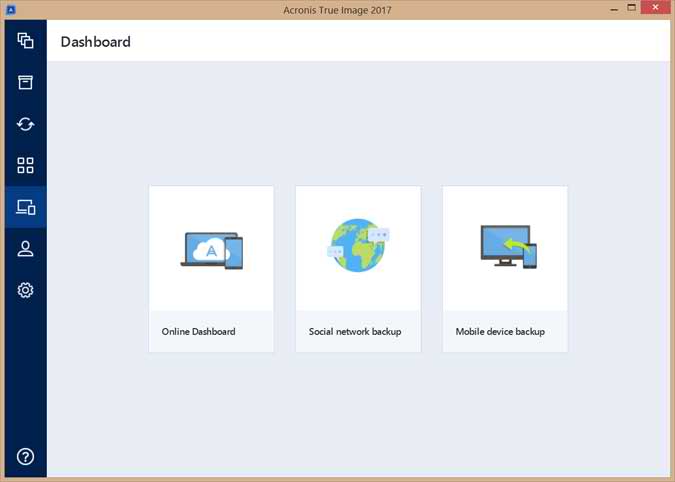Click the Mobile device backup monitor image
Image resolution: width=675 pixels, height=482 pixels.
pyautogui.click(x=508, y=247)
